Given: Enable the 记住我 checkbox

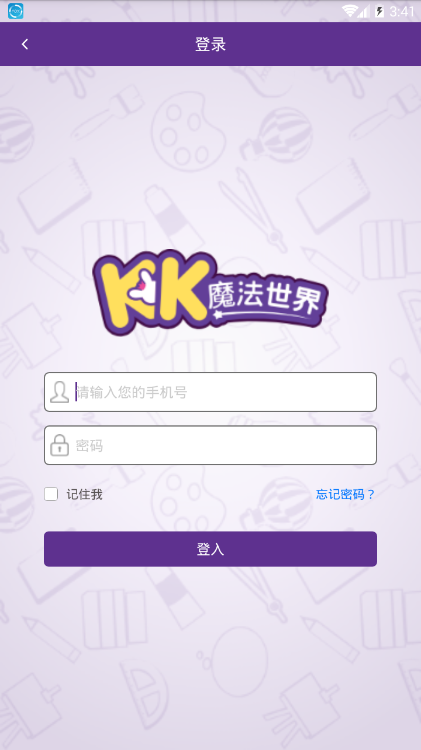Looking at the screenshot, I should (51, 494).
